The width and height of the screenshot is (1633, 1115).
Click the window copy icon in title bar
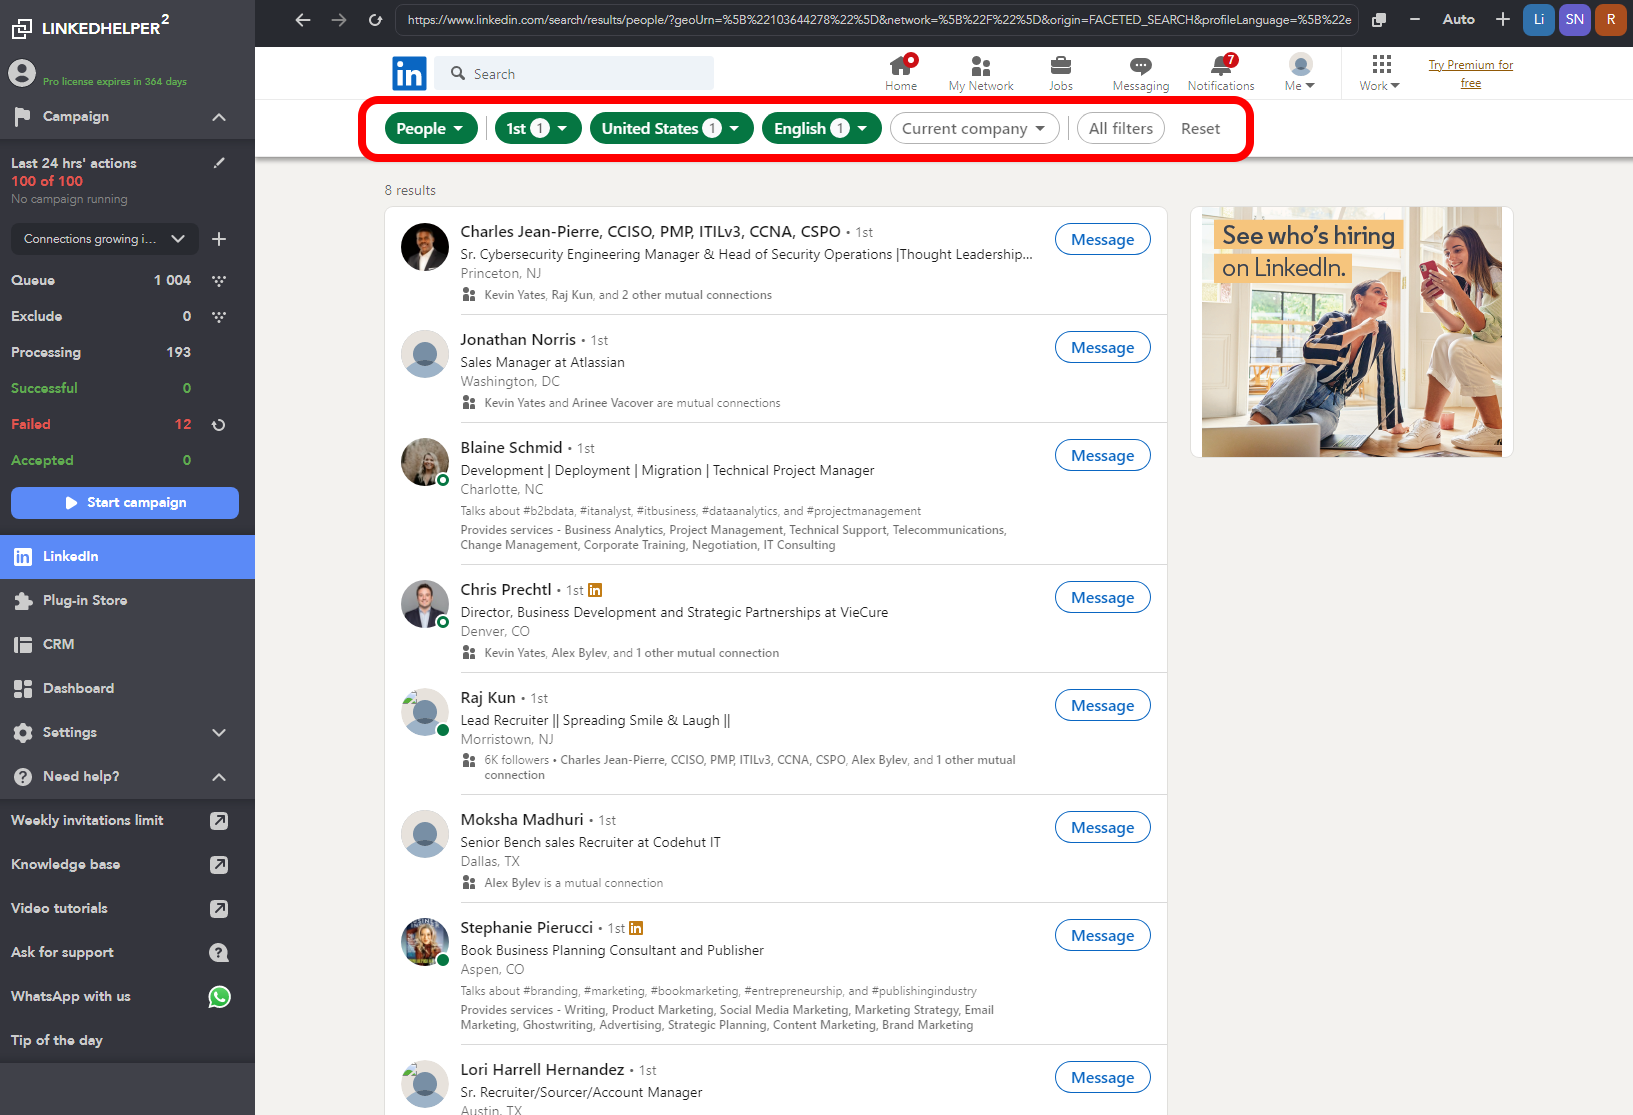pyautogui.click(x=1379, y=20)
